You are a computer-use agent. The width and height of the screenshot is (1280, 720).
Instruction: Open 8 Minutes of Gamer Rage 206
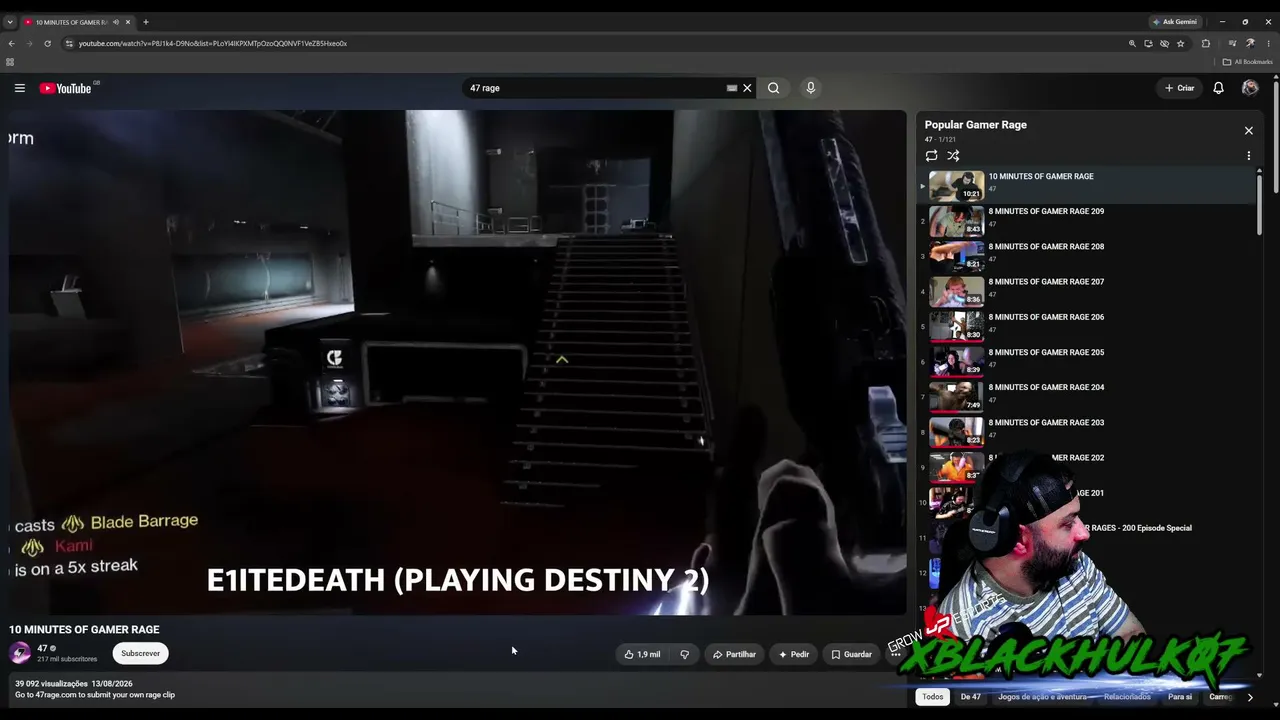pos(1088,325)
